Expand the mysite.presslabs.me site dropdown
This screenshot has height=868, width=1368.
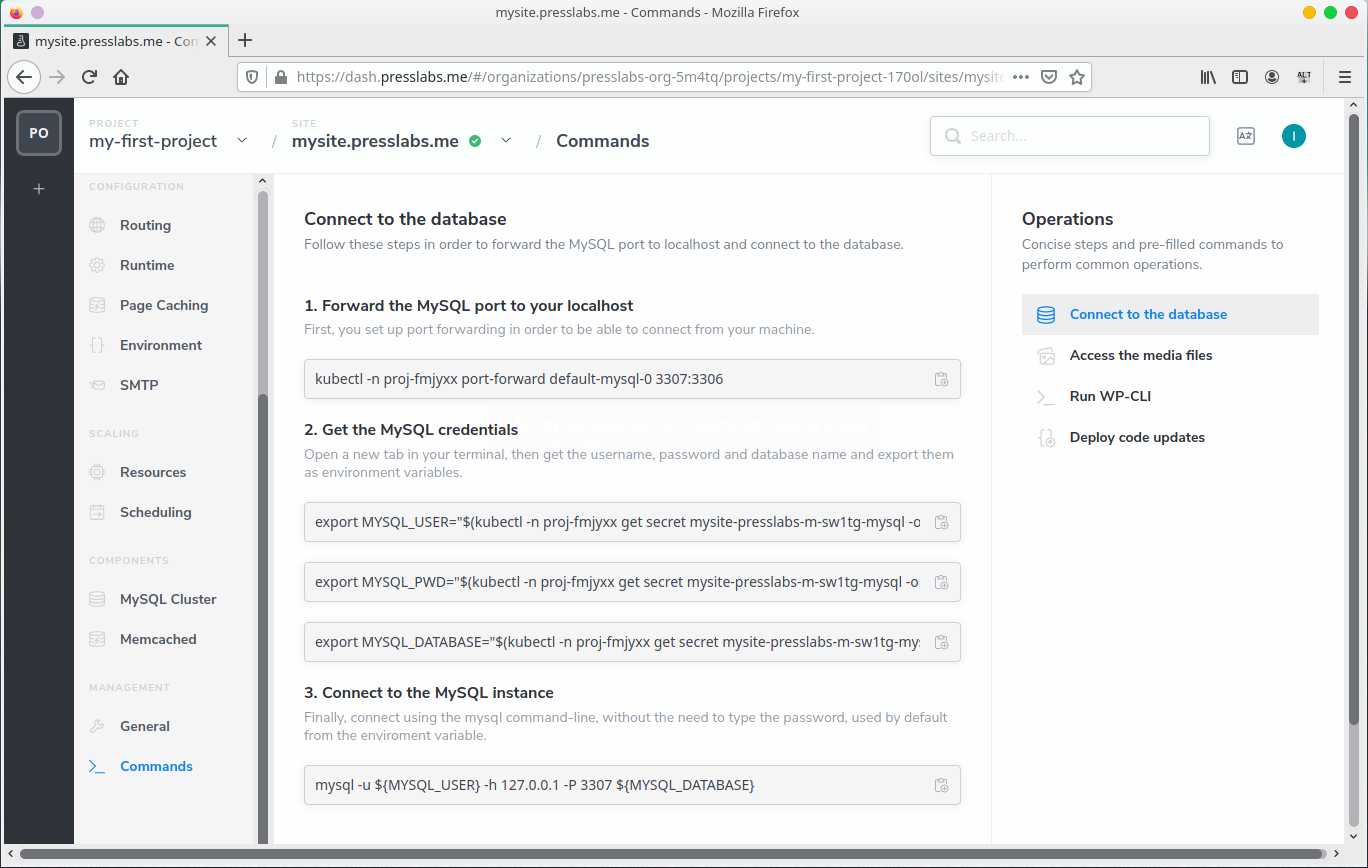[506, 141]
